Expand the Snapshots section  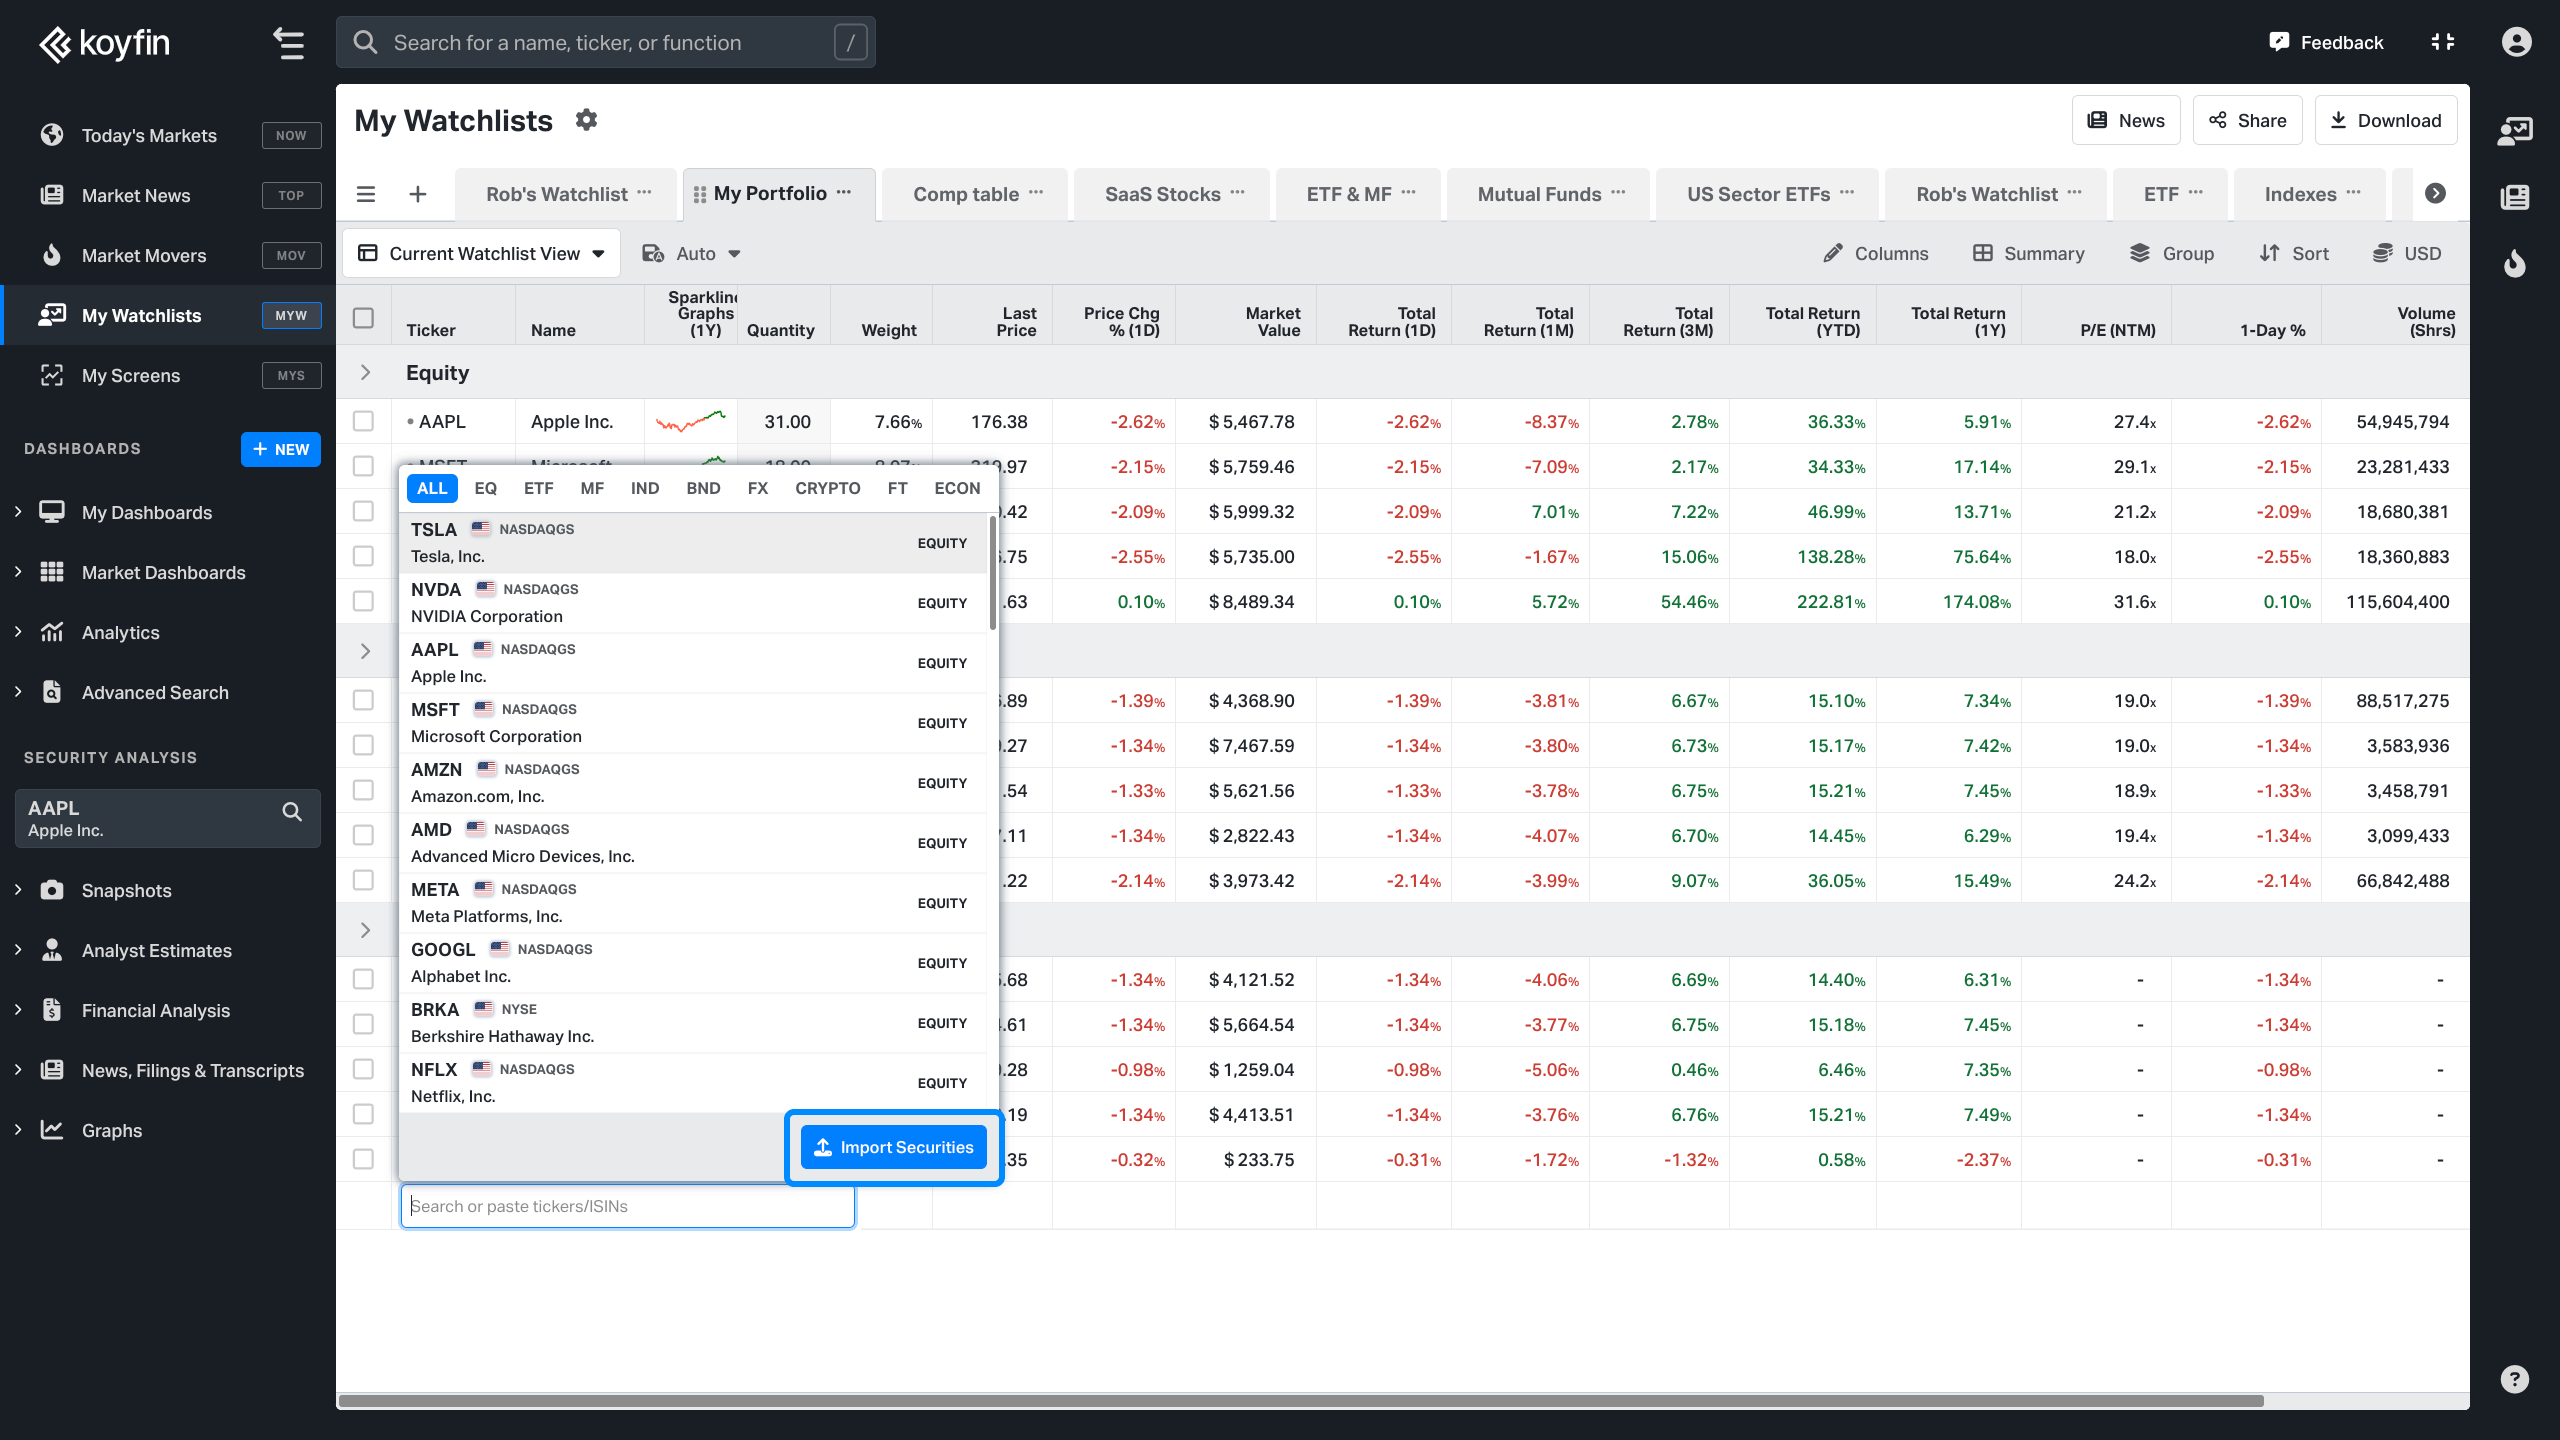18,890
